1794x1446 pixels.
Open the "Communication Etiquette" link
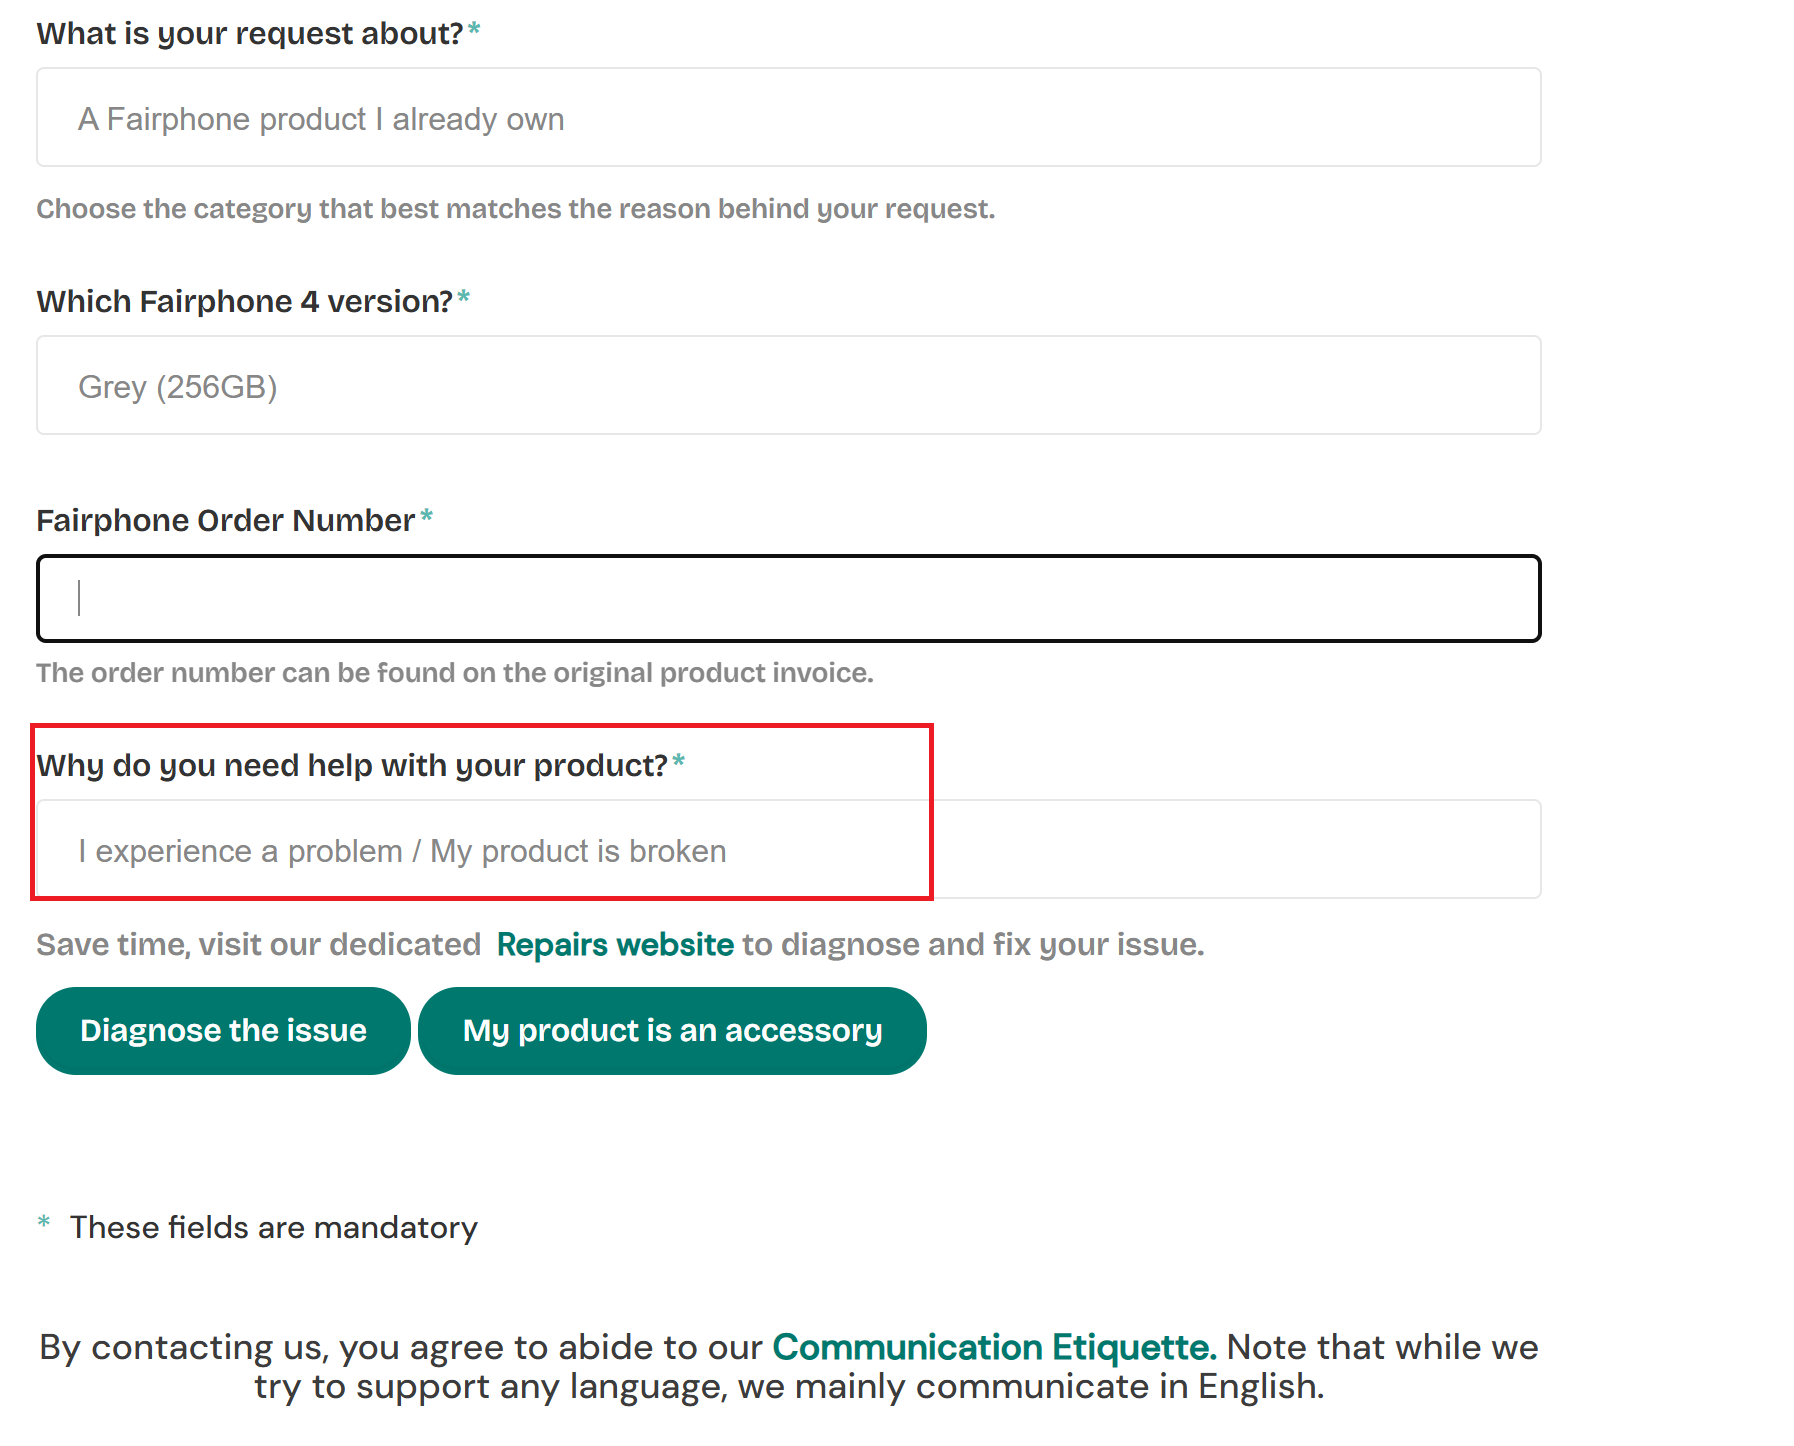994,1348
